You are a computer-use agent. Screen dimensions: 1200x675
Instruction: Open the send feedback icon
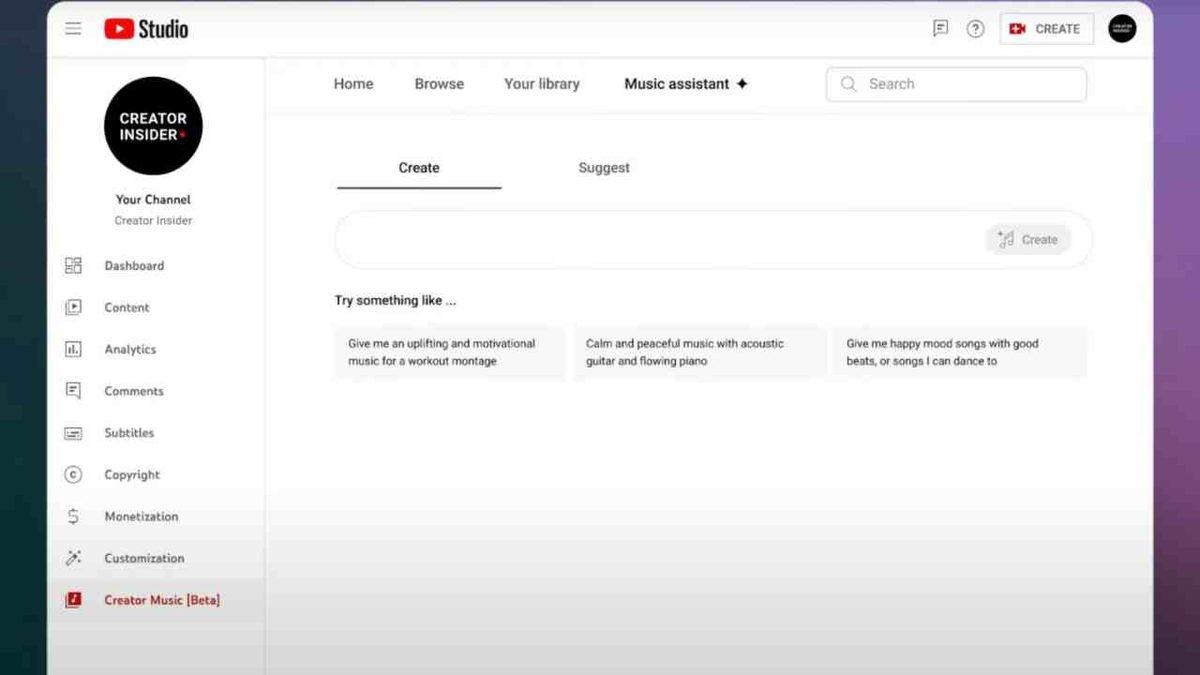[940, 29]
